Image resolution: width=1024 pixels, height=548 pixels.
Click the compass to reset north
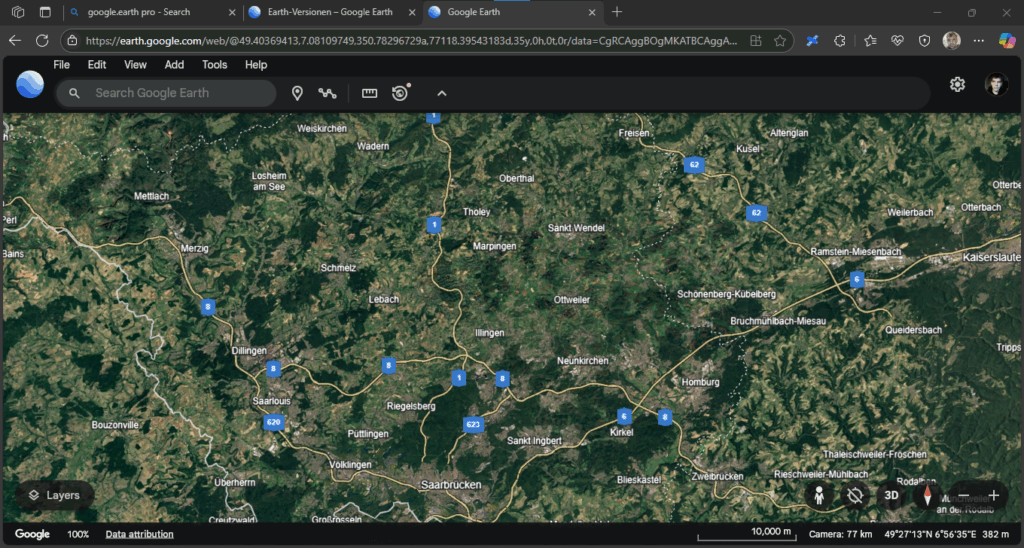click(927, 495)
